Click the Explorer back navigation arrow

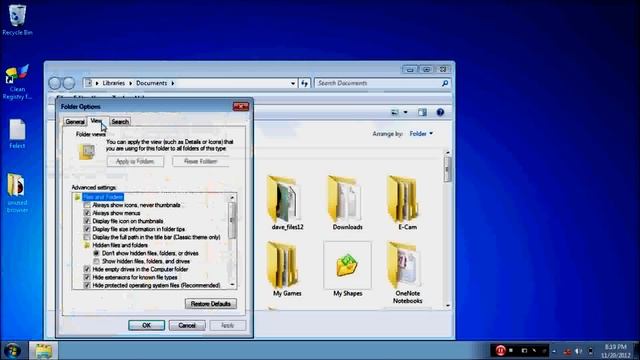click(x=54, y=83)
